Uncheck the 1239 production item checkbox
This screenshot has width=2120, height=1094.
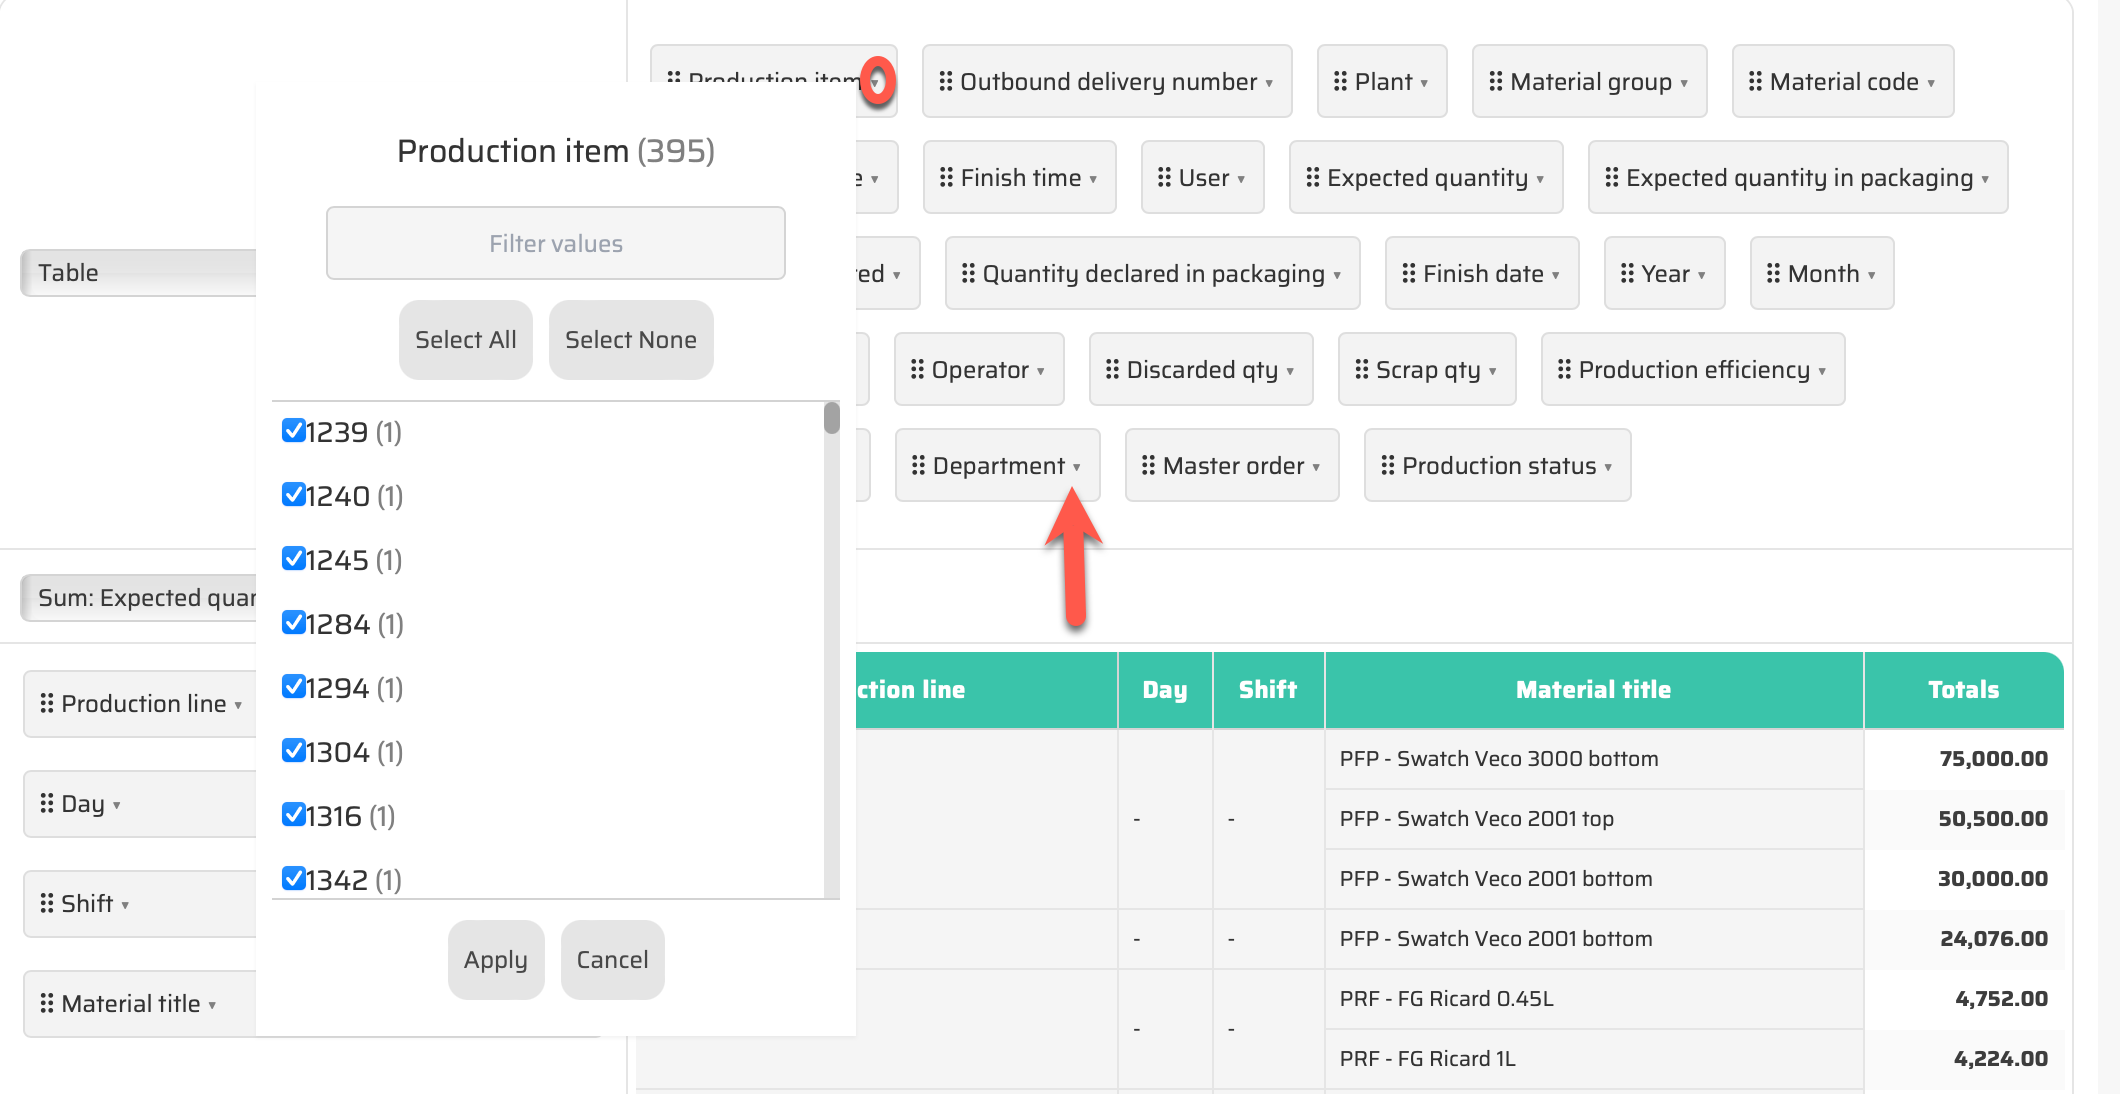tap(293, 431)
